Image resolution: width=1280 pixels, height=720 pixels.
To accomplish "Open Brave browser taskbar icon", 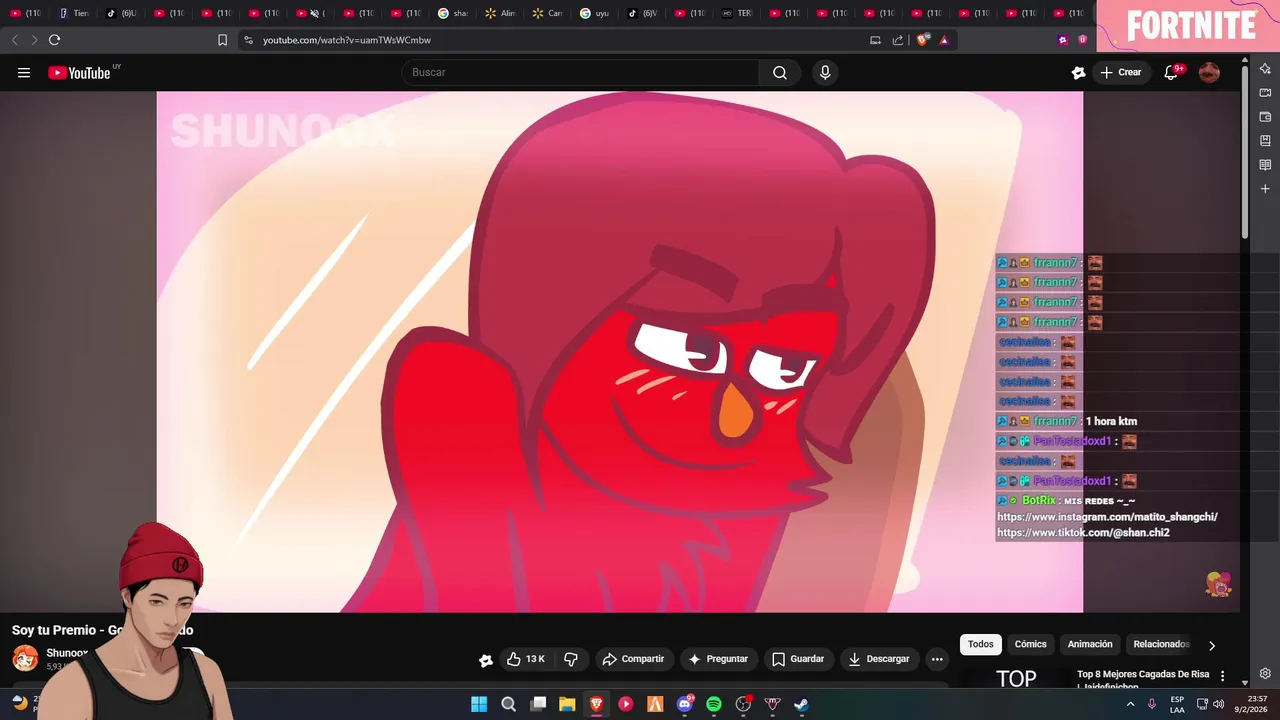I will 596,704.
